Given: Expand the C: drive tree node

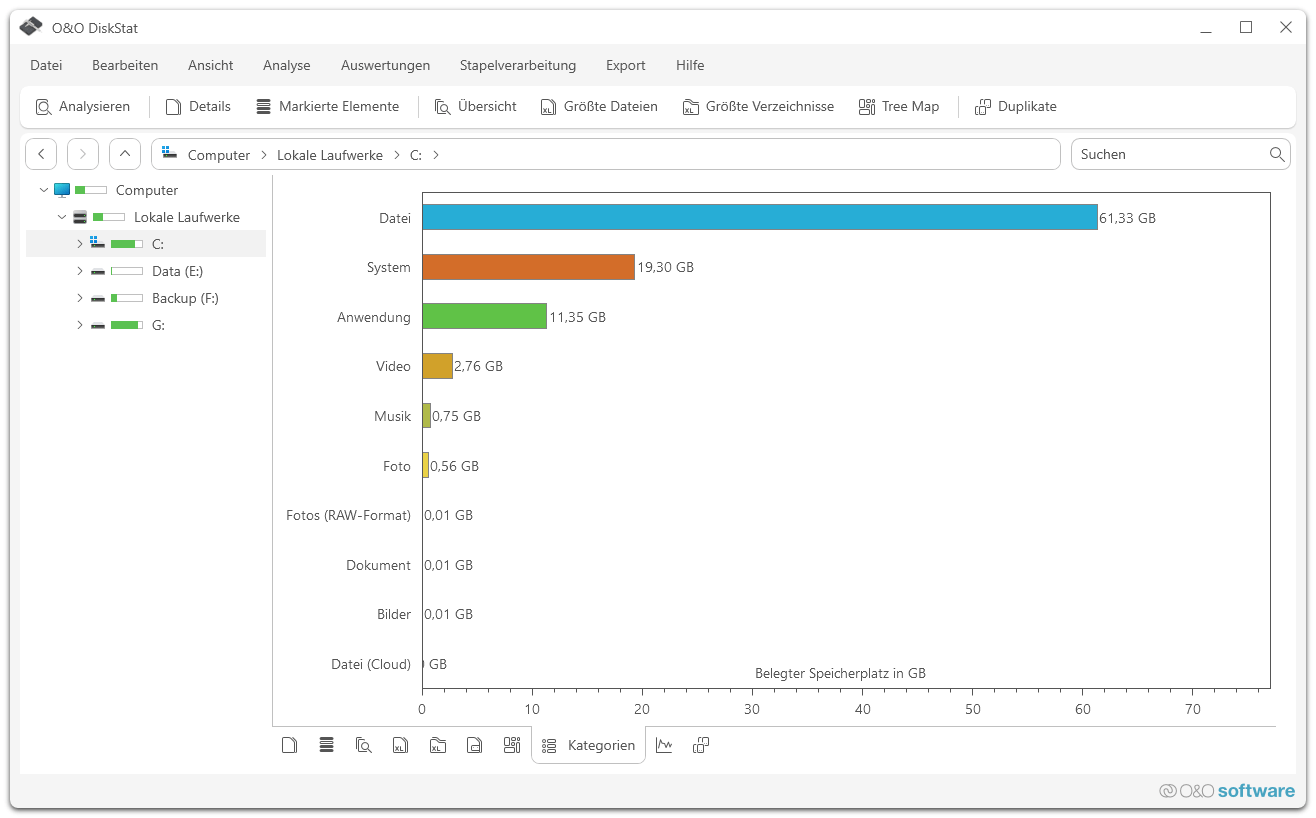Looking at the screenshot, I should pyautogui.click(x=79, y=244).
